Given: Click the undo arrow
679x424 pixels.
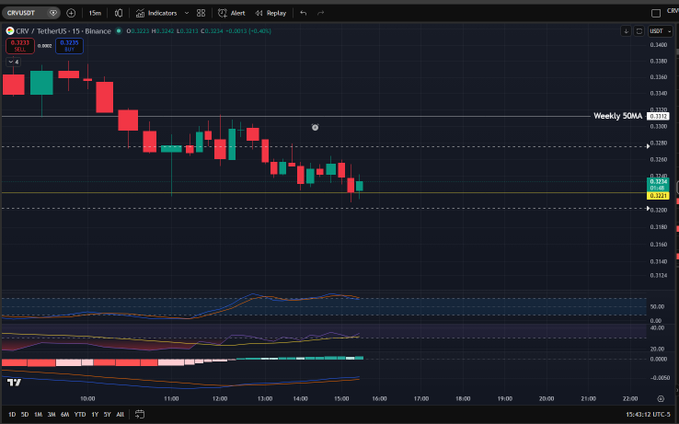Looking at the screenshot, I should coord(303,13).
